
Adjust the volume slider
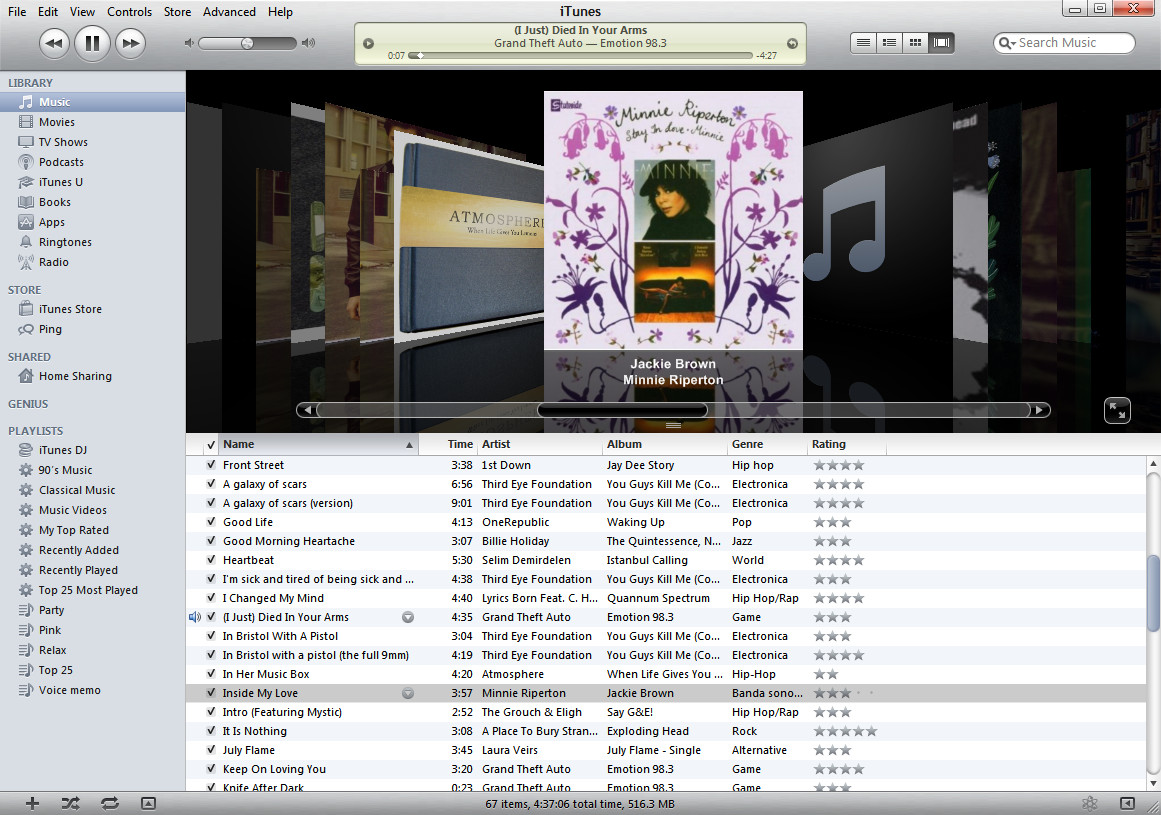tap(246, 42)
